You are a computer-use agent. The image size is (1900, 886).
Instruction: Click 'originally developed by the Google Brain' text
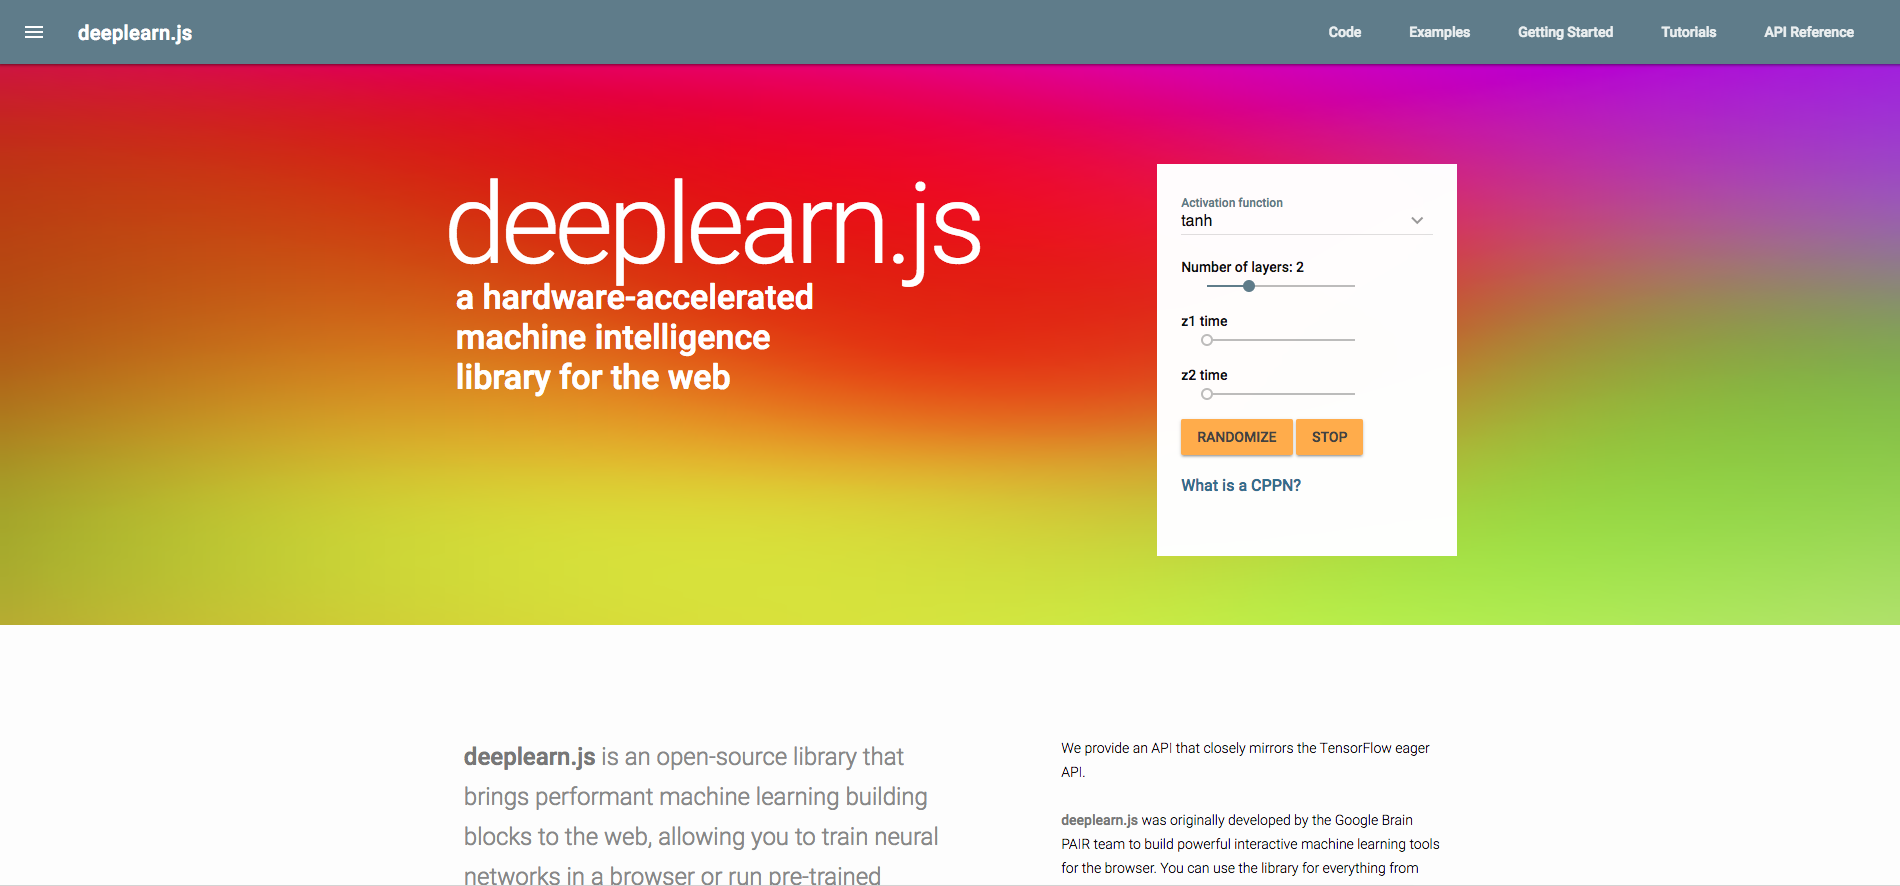click(1291, 820)
